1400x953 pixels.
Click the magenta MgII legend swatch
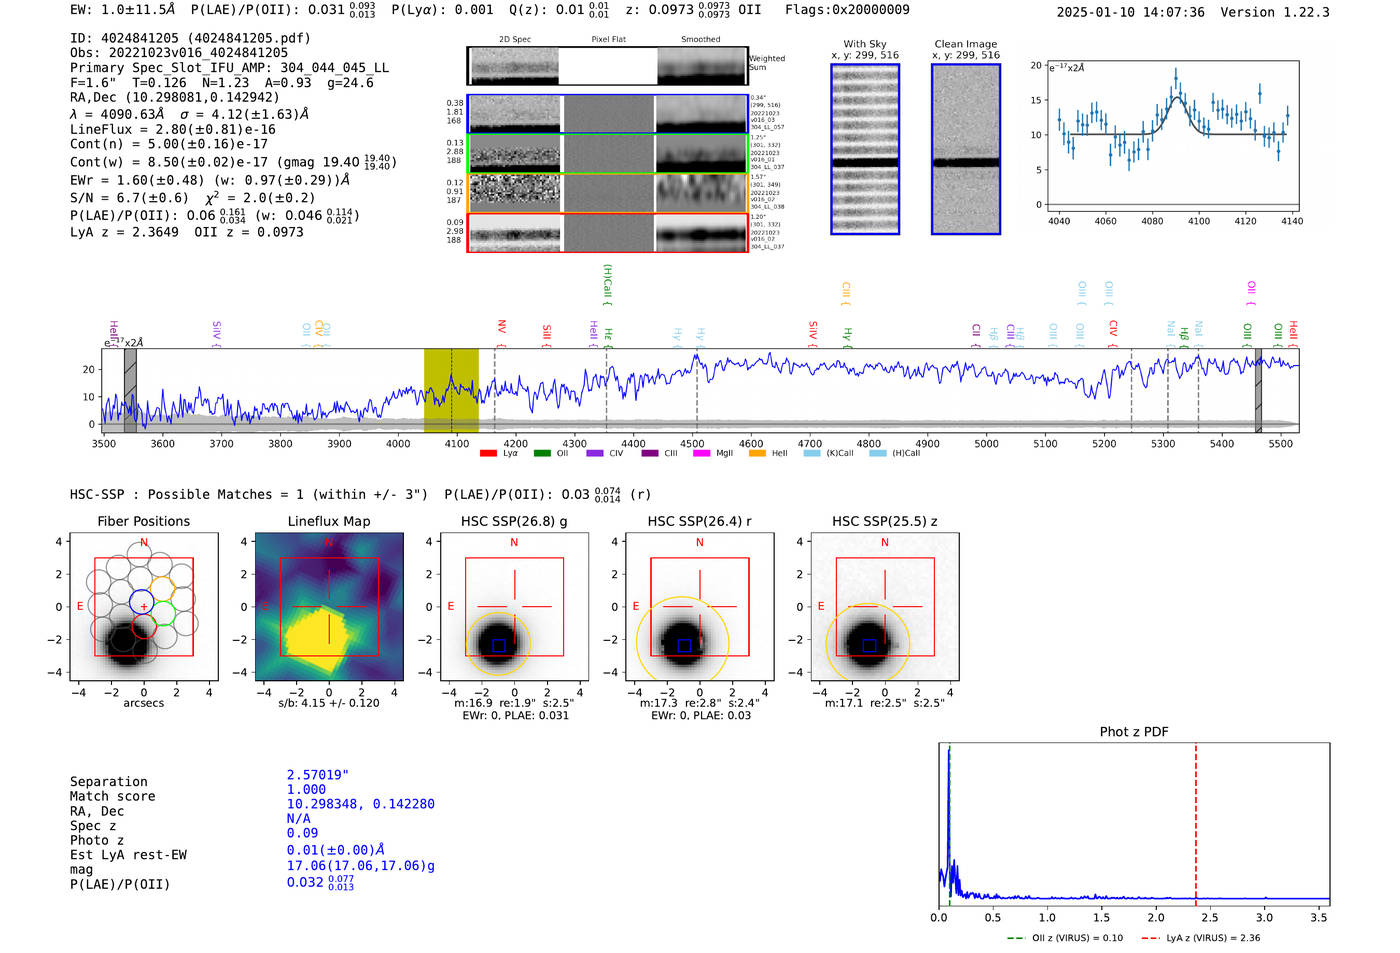tap(701, 454)
